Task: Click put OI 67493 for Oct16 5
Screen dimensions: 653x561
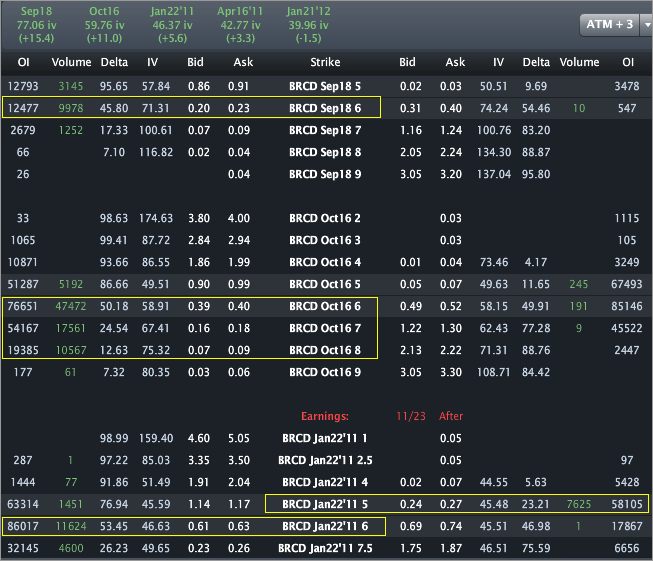Action: pyautogui.click(x=625, y=284)
